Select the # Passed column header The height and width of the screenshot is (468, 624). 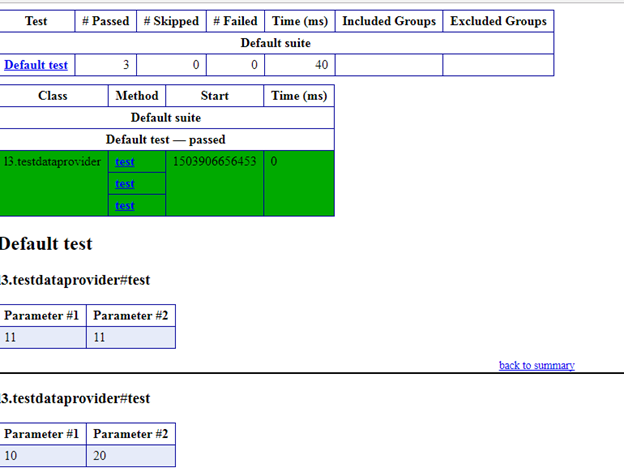tap(105, 21)
